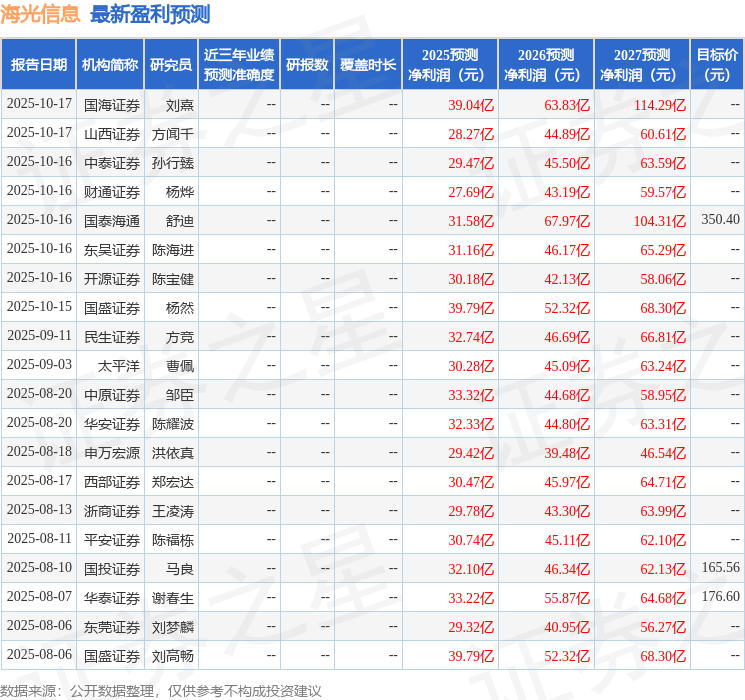Select 东吴证券 institution cell

[x=112, y=250]
